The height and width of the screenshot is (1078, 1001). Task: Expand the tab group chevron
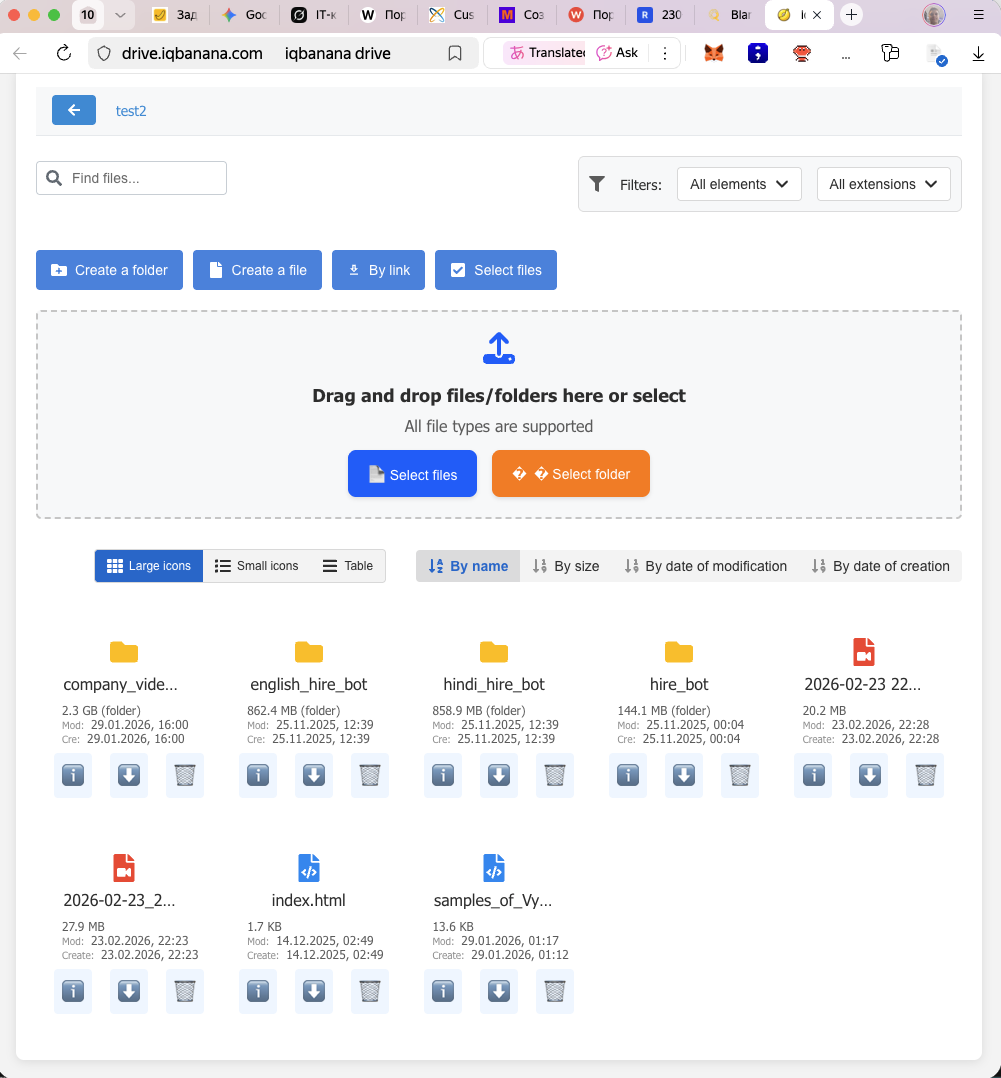pos(120,14)
